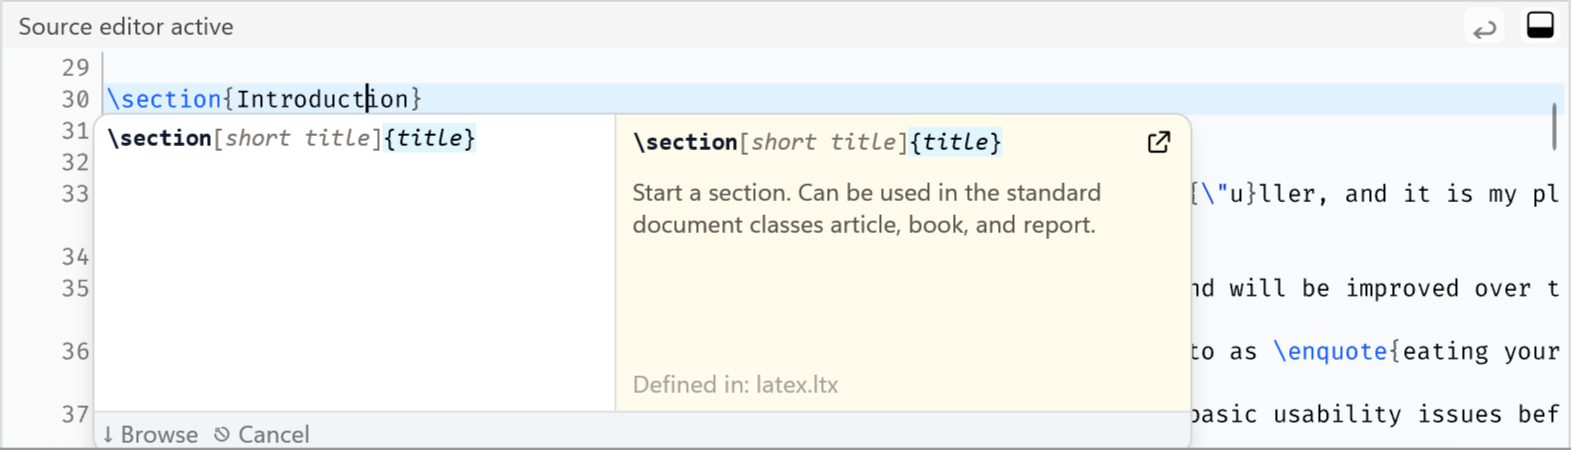Viewport: 1571px width, 450px height.
Task: Click the editor vertical scrollbar thumb
Action: 1554,126
